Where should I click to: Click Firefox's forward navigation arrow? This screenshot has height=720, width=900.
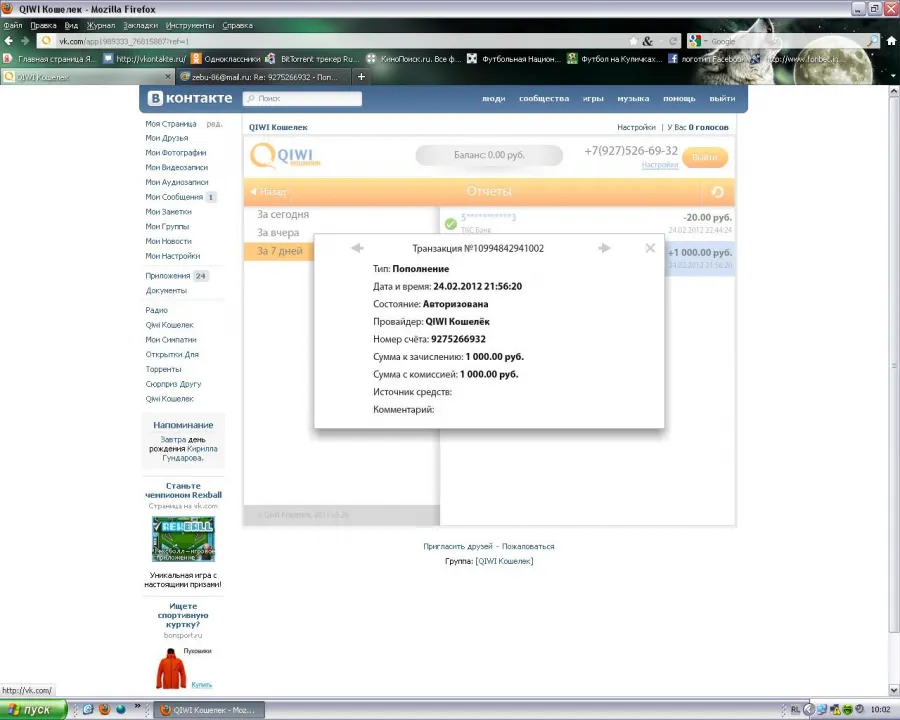25,41
